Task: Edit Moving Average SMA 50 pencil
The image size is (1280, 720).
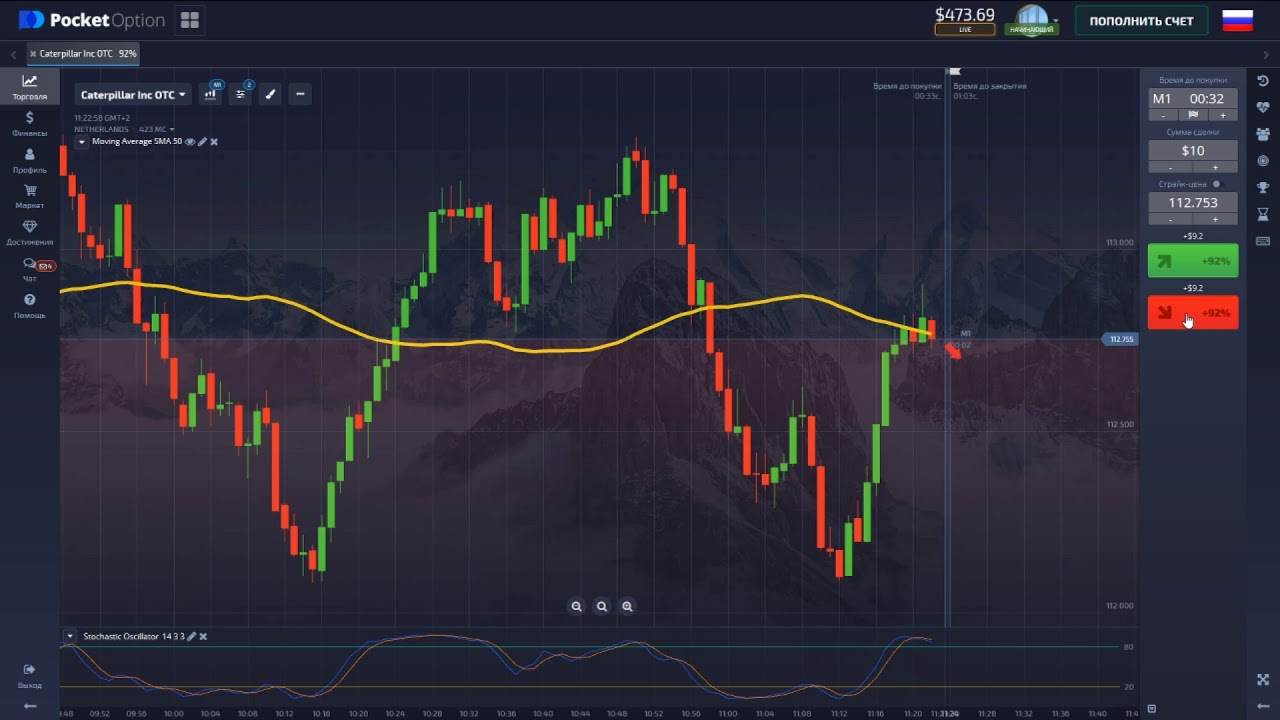Action: 202,142
